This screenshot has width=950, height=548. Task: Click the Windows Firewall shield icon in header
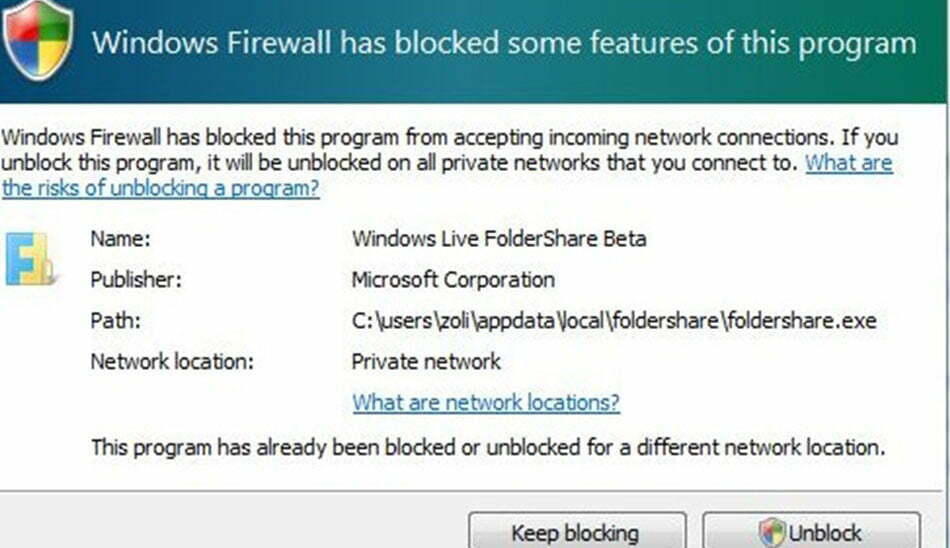[x=37, y=40]
